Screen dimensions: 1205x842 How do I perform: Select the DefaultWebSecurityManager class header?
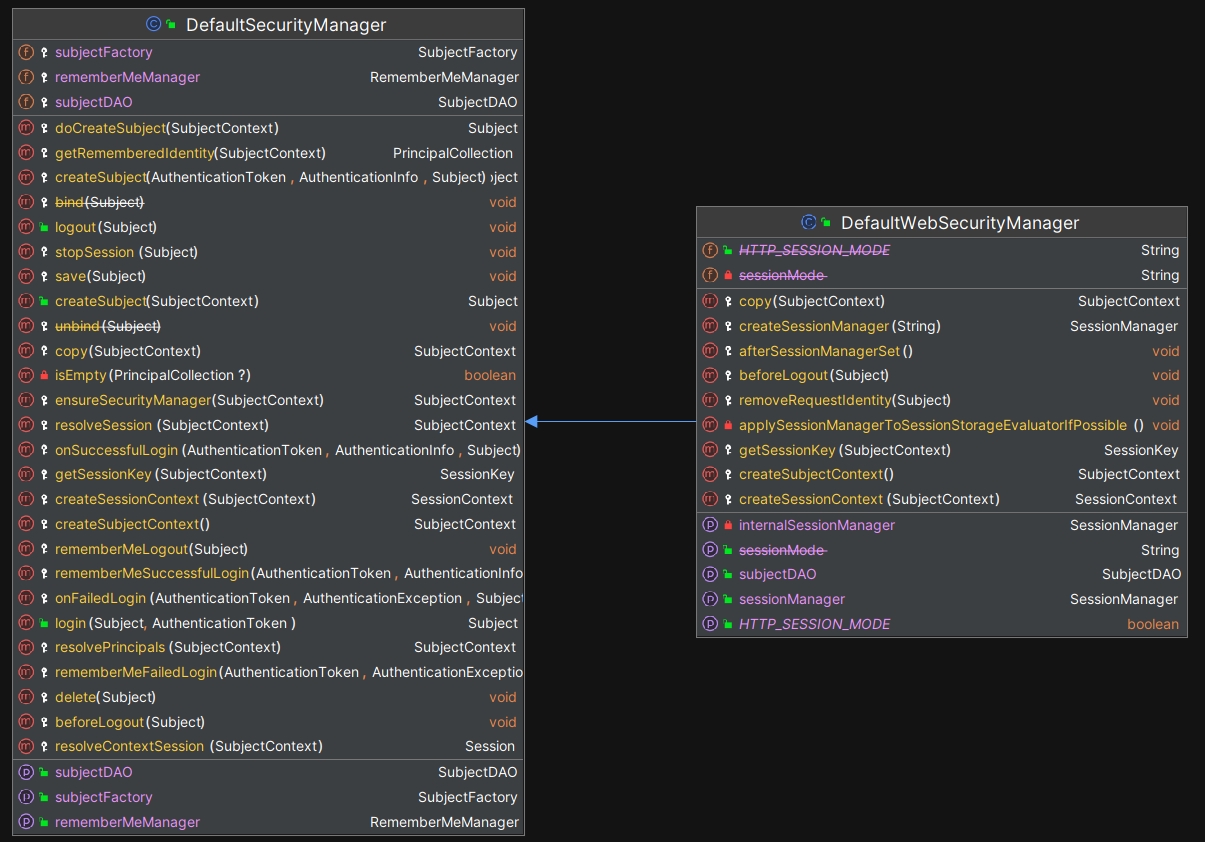tap(958, 222)
